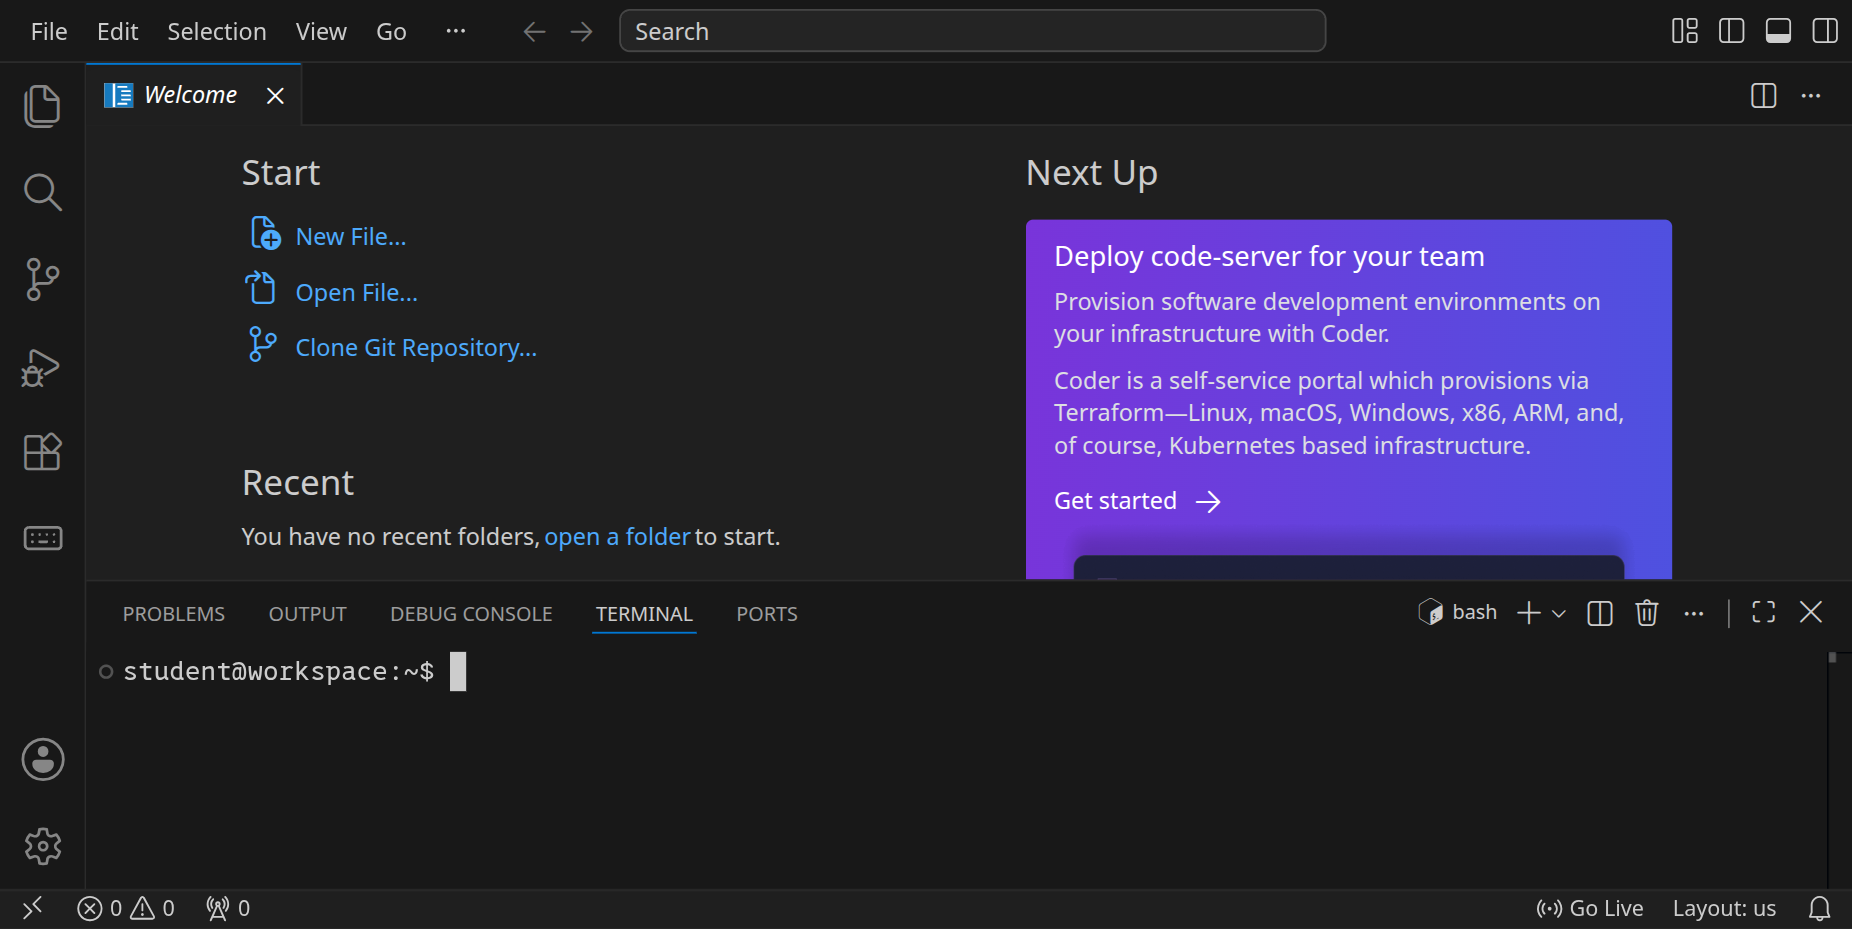The image size is (1852, 929).
Task: Open the Search view in activity bar
Action: point(42,192)
